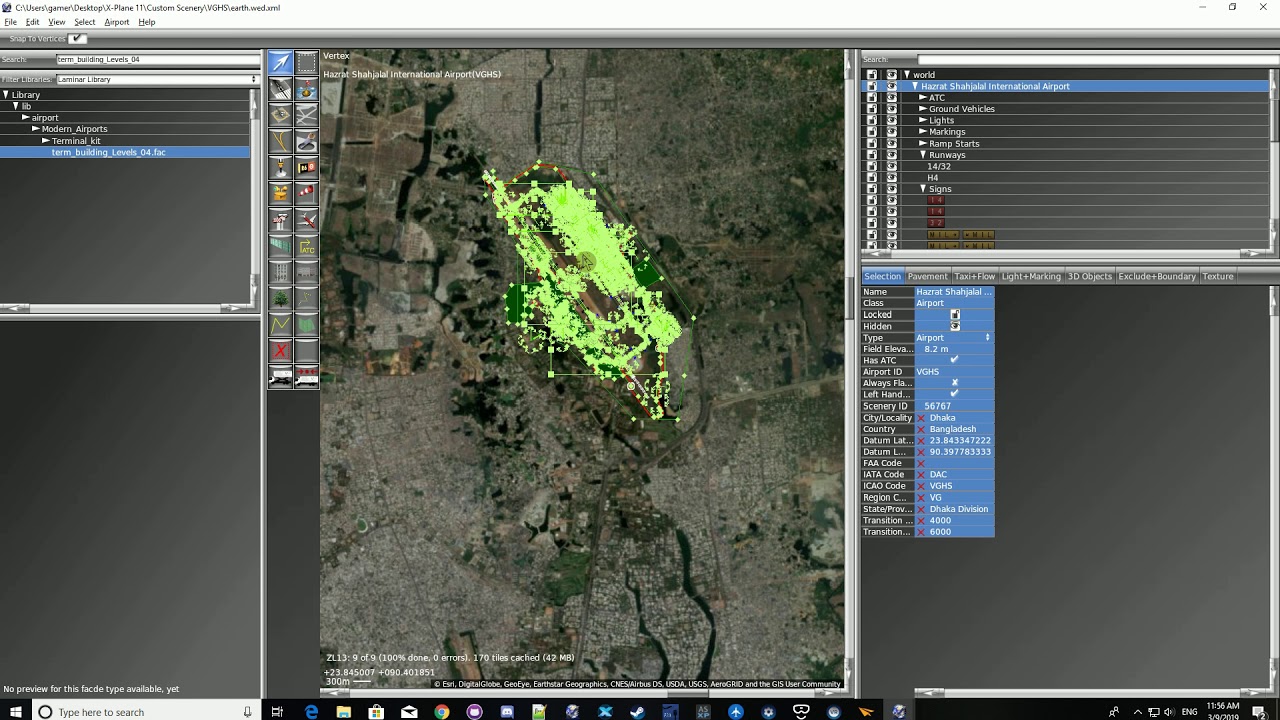The width and height of the screenshot is (1280, 720).
Task: Hide runway 14/32 with eye icon
Action: 891,166
